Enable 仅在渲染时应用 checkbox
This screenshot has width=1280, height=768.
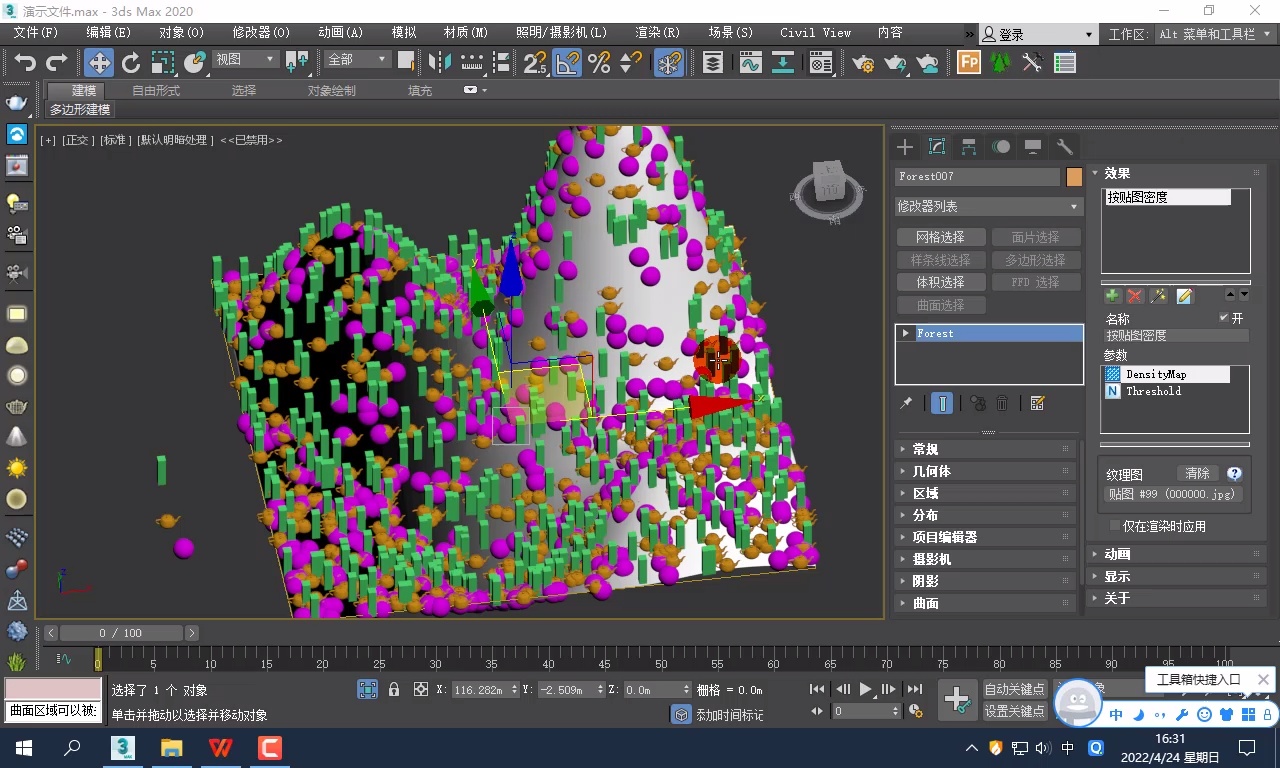1115,526
